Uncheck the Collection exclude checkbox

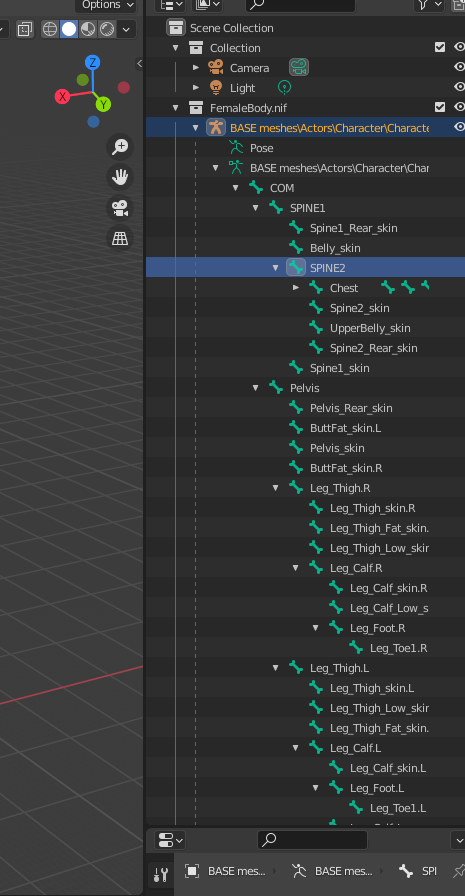pyautogui.click(x=440, y=47)
